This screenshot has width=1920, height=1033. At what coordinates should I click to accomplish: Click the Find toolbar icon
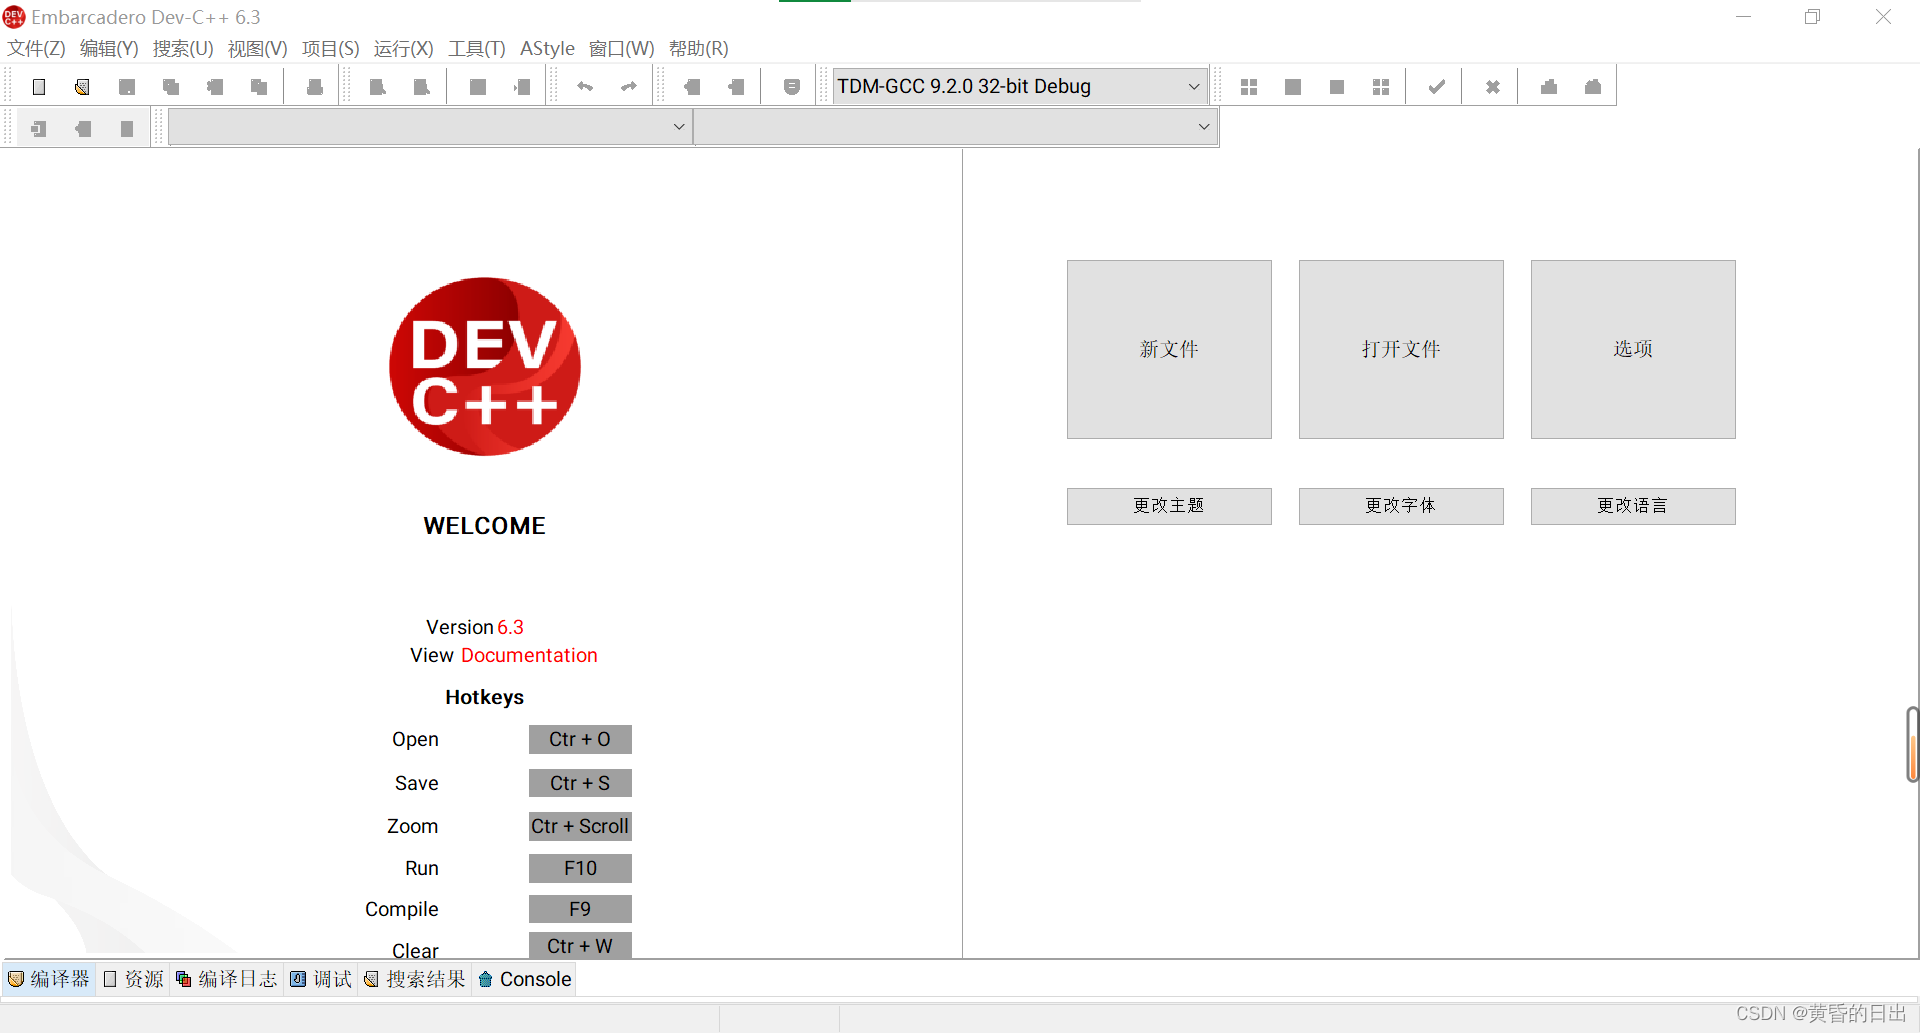(378, 87)
